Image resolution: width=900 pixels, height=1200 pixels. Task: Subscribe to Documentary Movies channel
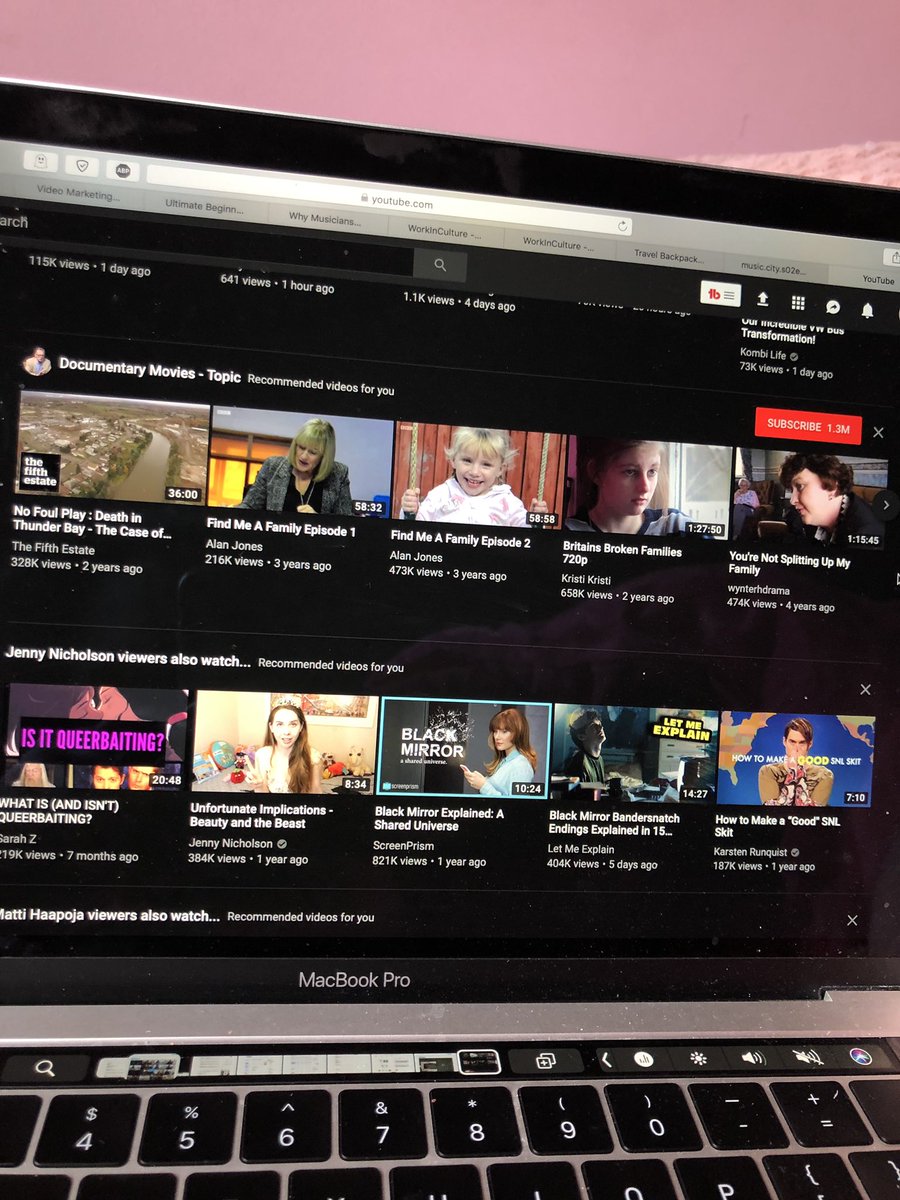click(x=808, y=426)
